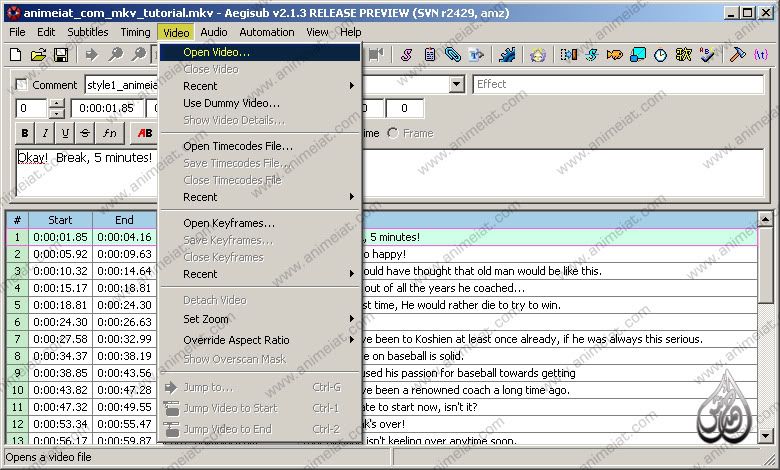Click the Start column header

[x=60, y=220]
